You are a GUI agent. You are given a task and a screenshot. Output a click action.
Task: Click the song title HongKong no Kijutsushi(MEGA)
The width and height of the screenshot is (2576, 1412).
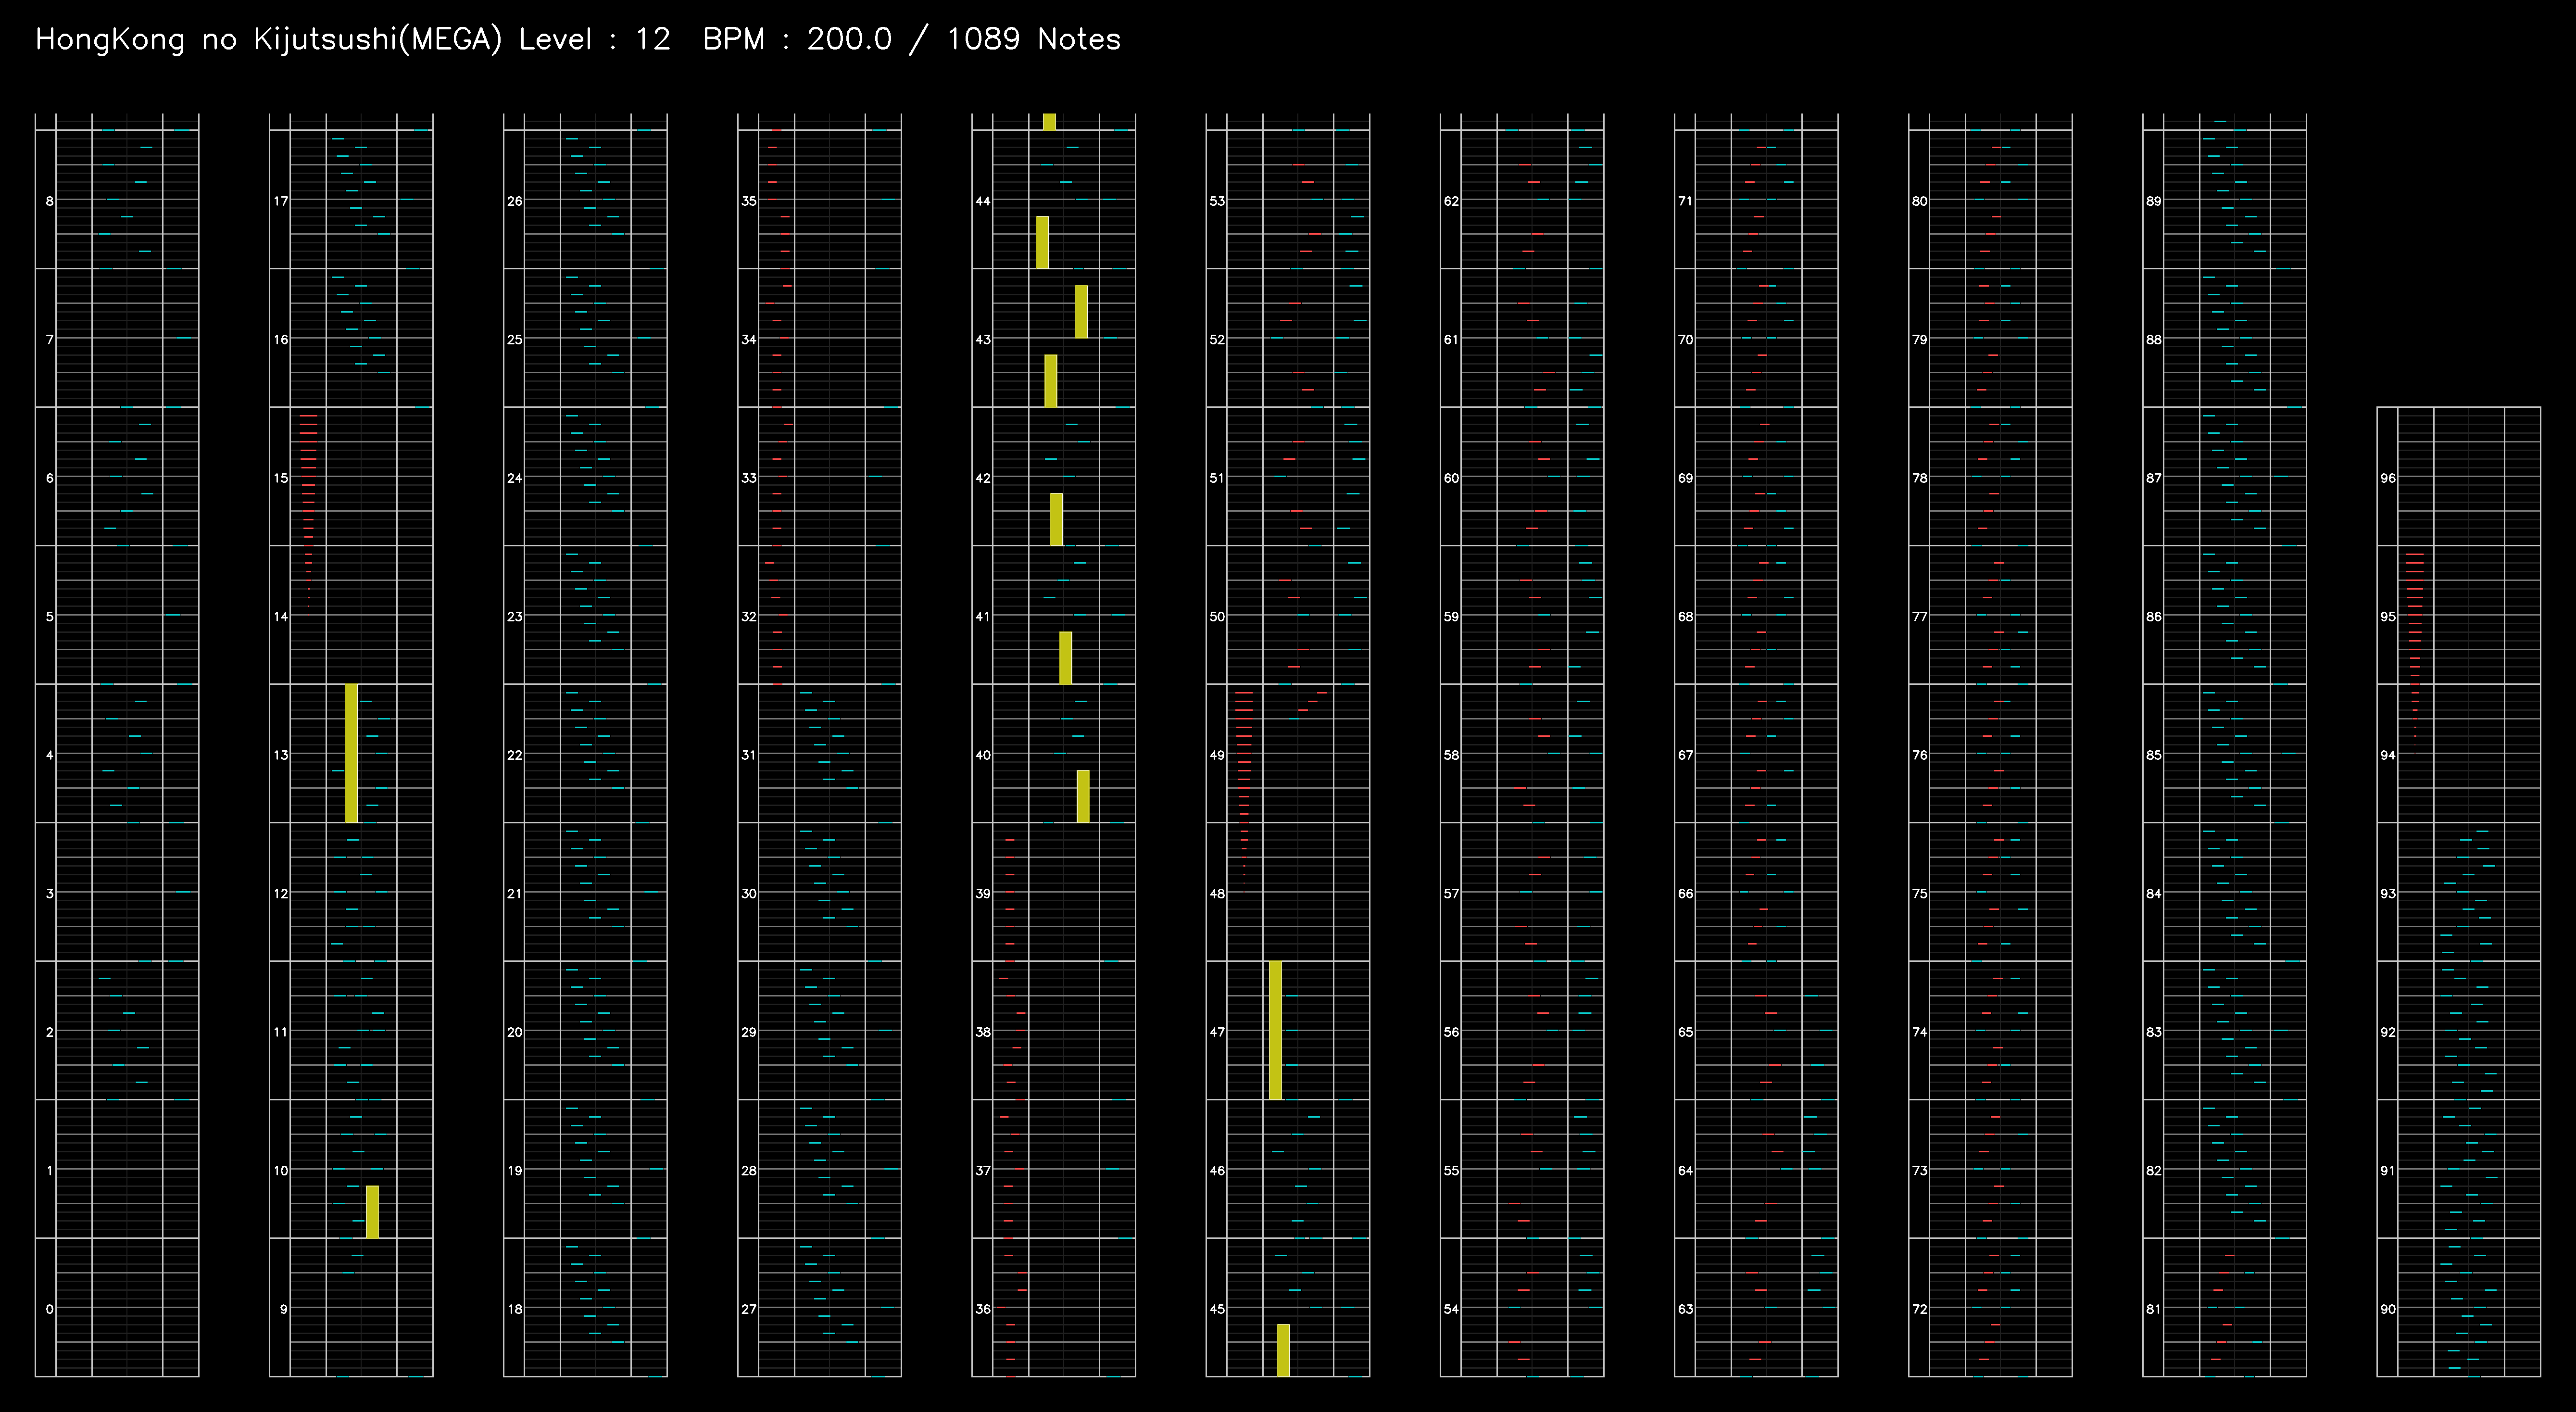point(268,39)
